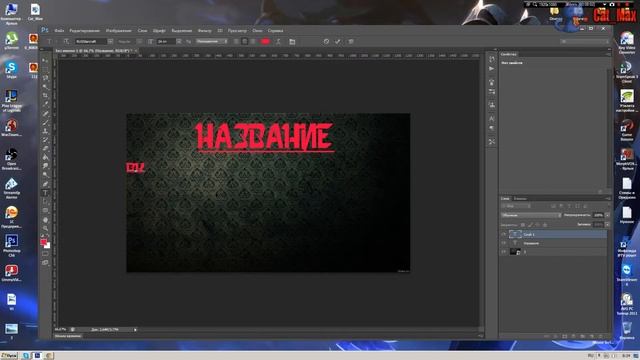Cancel current text edits
Viewport: 640px width, 360px height.
click(326, 41)
